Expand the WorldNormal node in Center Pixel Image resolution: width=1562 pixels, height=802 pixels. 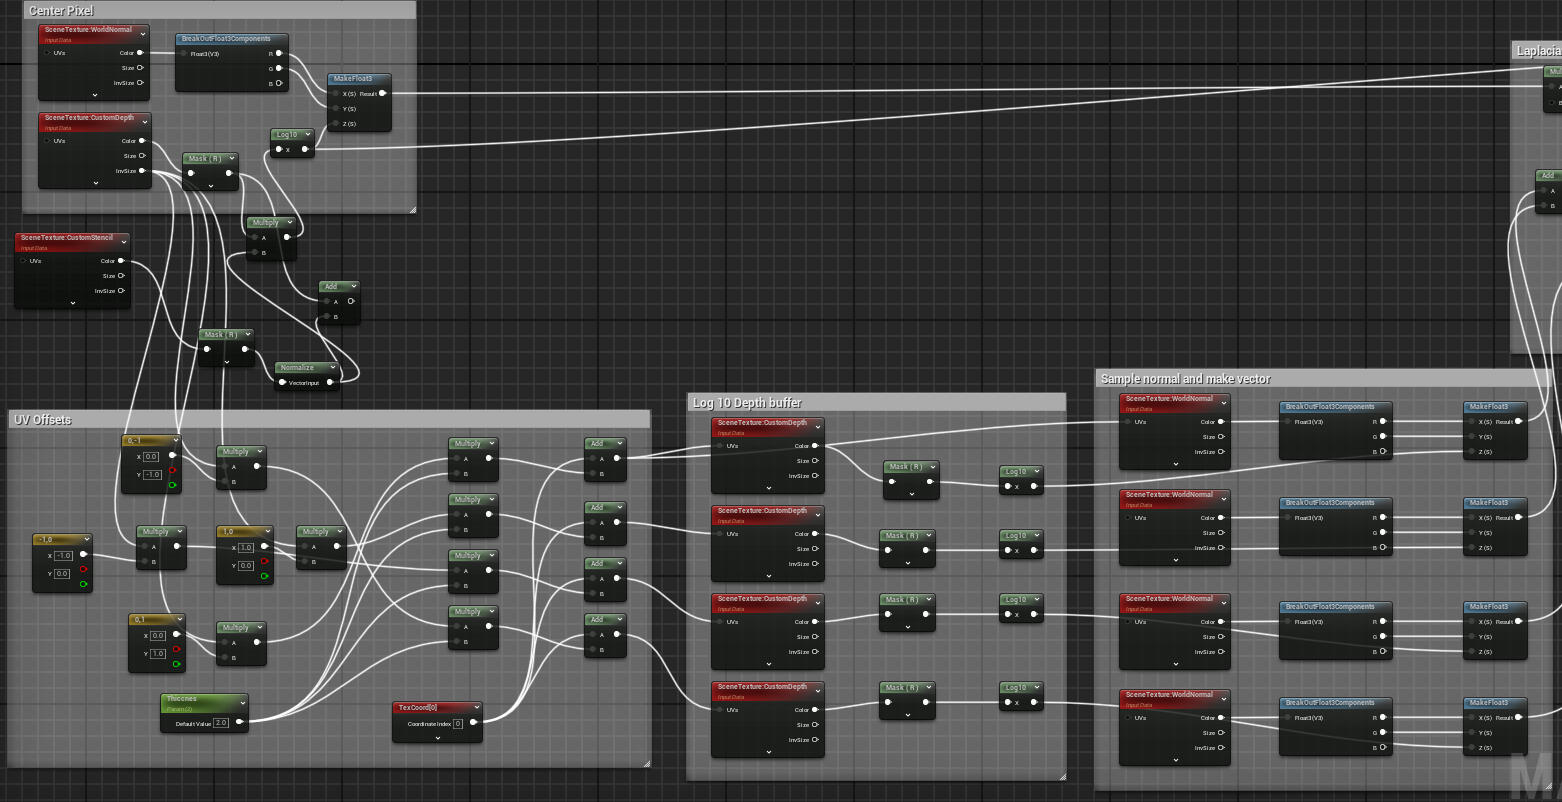click(94, 95)
